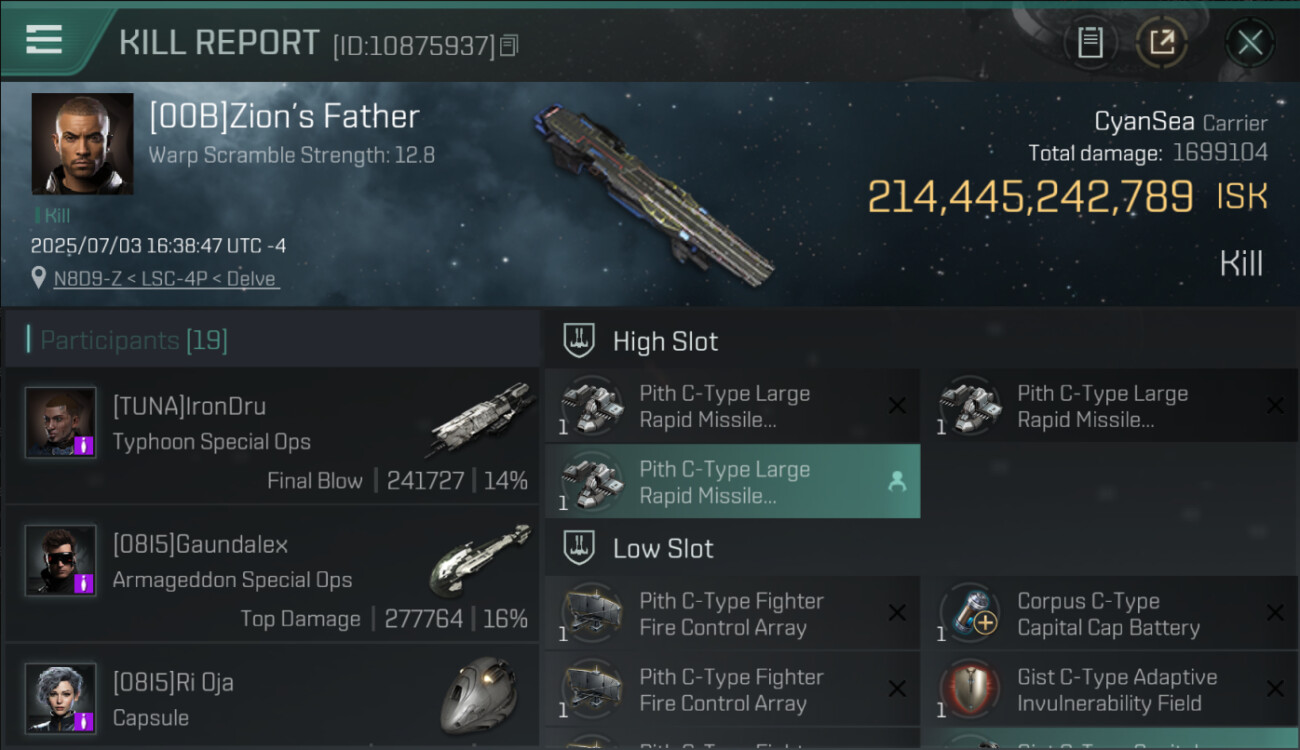Click the X beside Corpus C-Type Capital Cap Battery
This screenshot has height=750, width=1300.
[x=1275, y=613]
